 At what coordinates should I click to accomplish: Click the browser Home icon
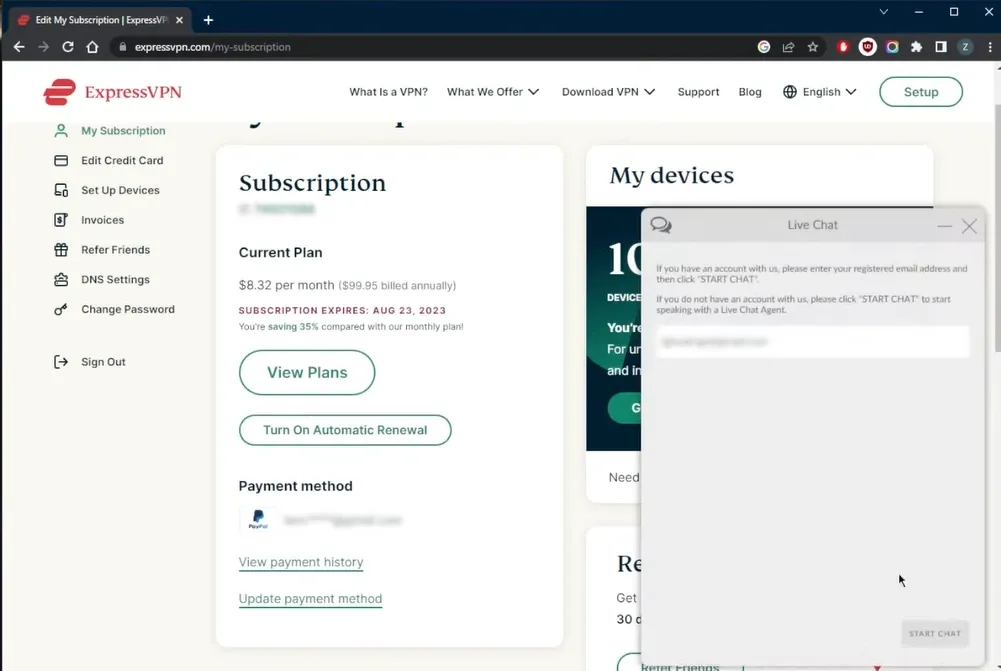93,47
